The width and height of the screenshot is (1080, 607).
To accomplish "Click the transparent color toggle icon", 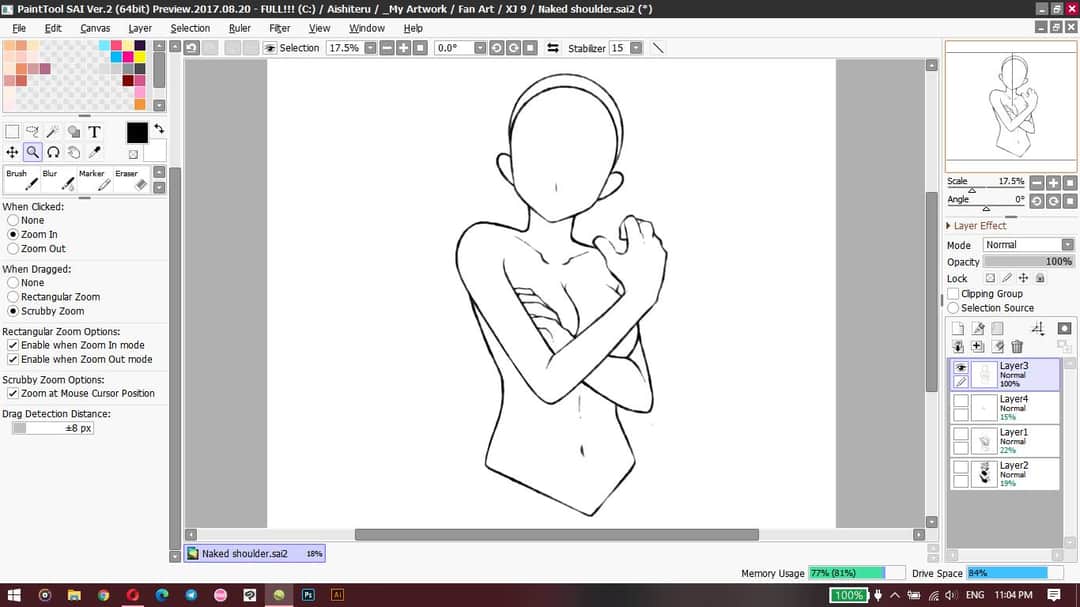I will (x=133, y=154).
